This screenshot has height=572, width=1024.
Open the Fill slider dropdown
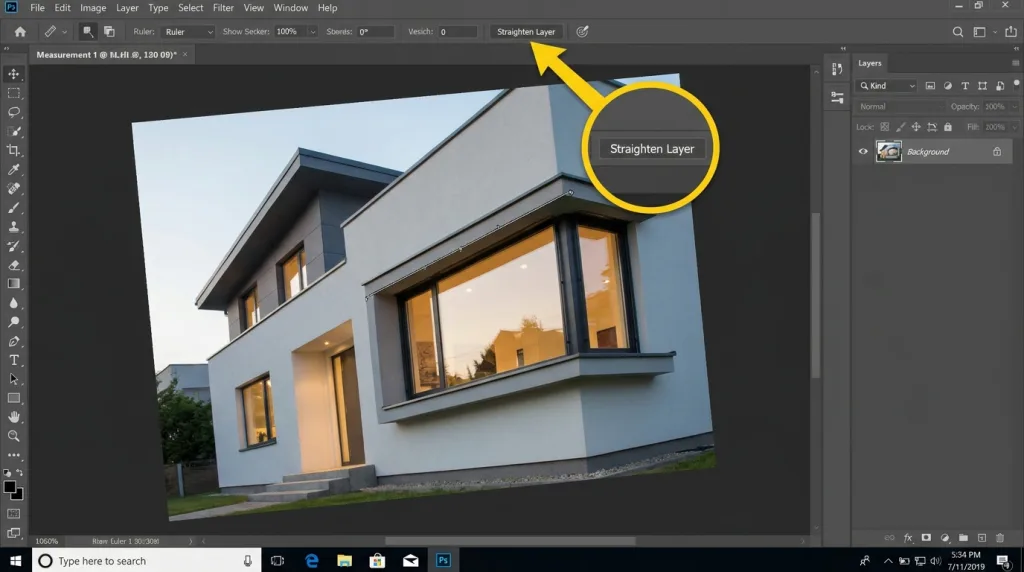coord(1015,127)
